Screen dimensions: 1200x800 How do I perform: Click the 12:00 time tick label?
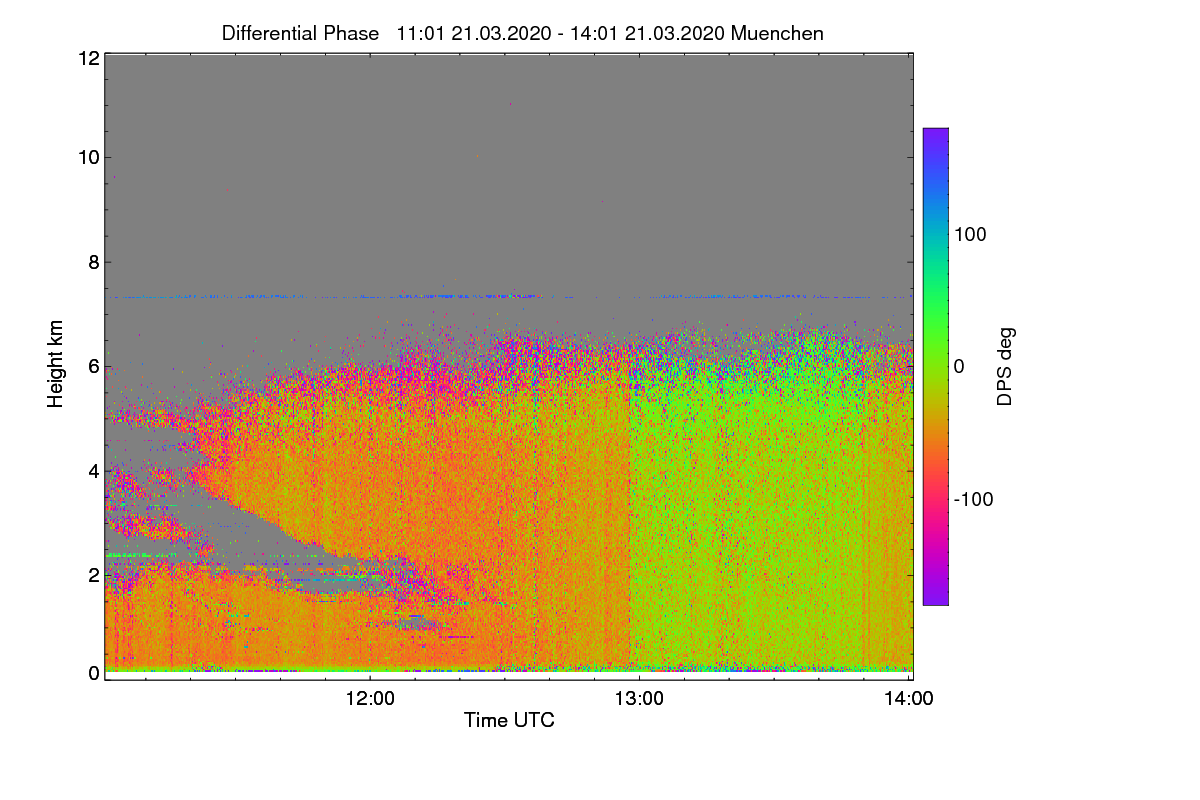pos(370,699)
